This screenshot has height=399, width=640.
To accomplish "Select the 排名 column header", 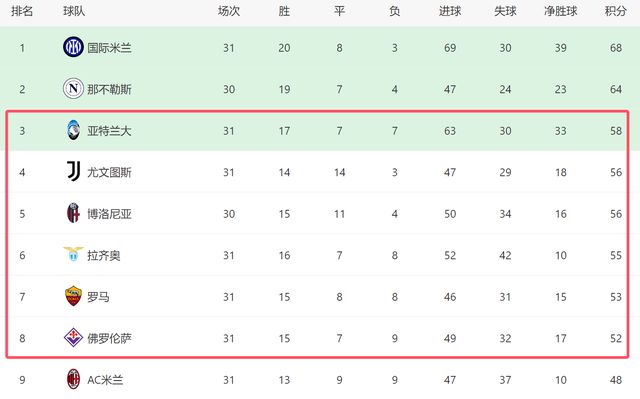I will [22, 11].
